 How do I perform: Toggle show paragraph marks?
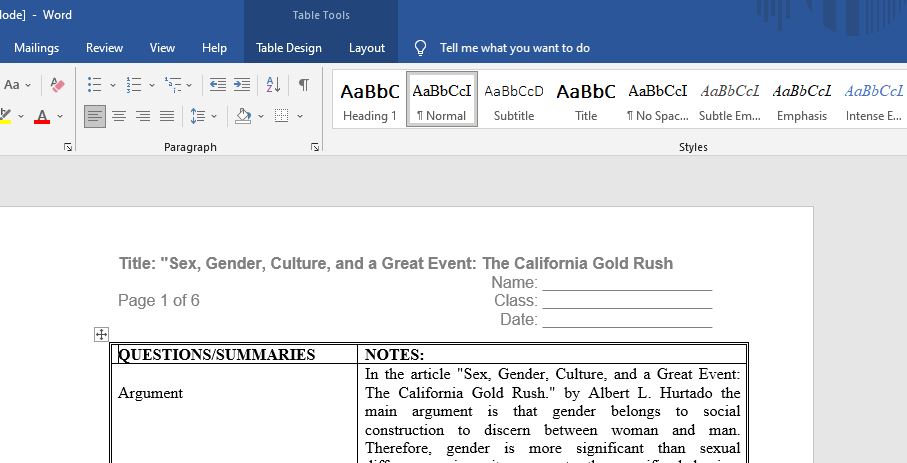[304, 85]
